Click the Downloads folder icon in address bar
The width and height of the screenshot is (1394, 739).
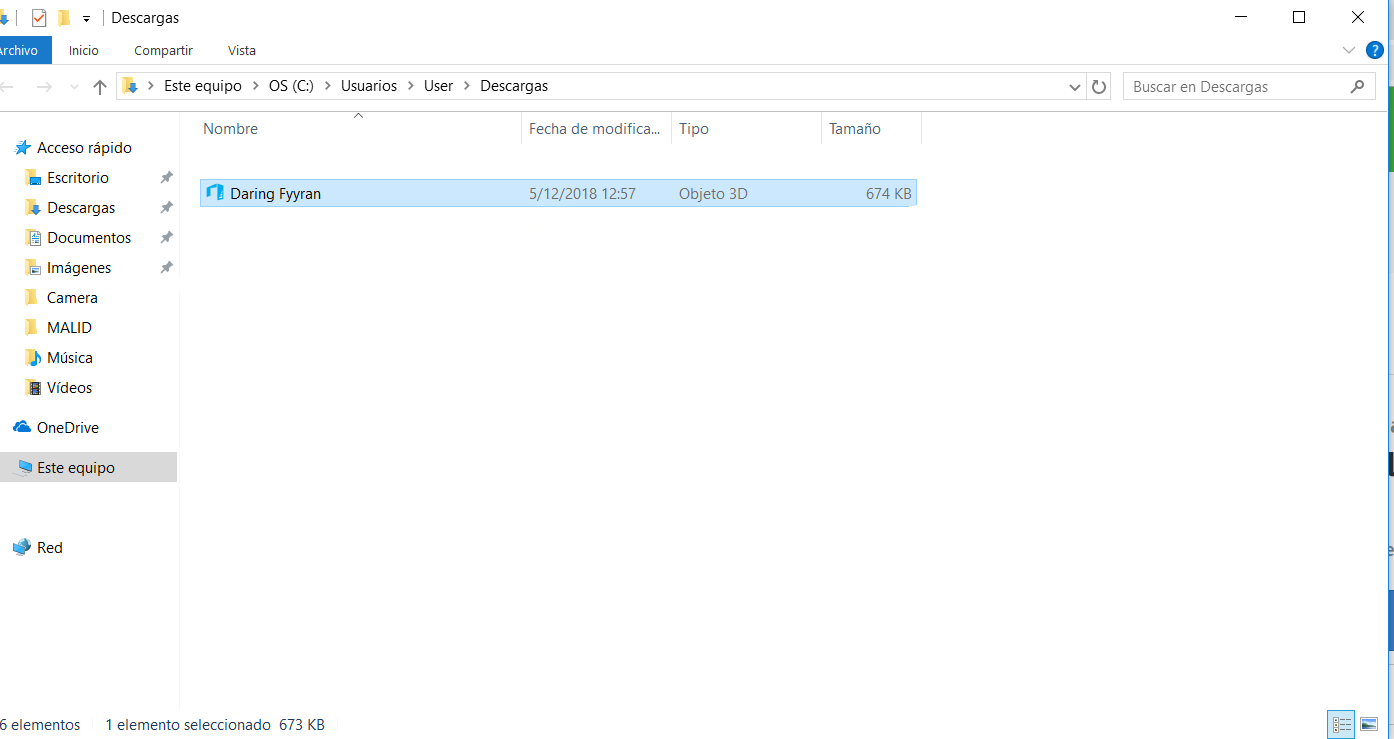point(130,86)
